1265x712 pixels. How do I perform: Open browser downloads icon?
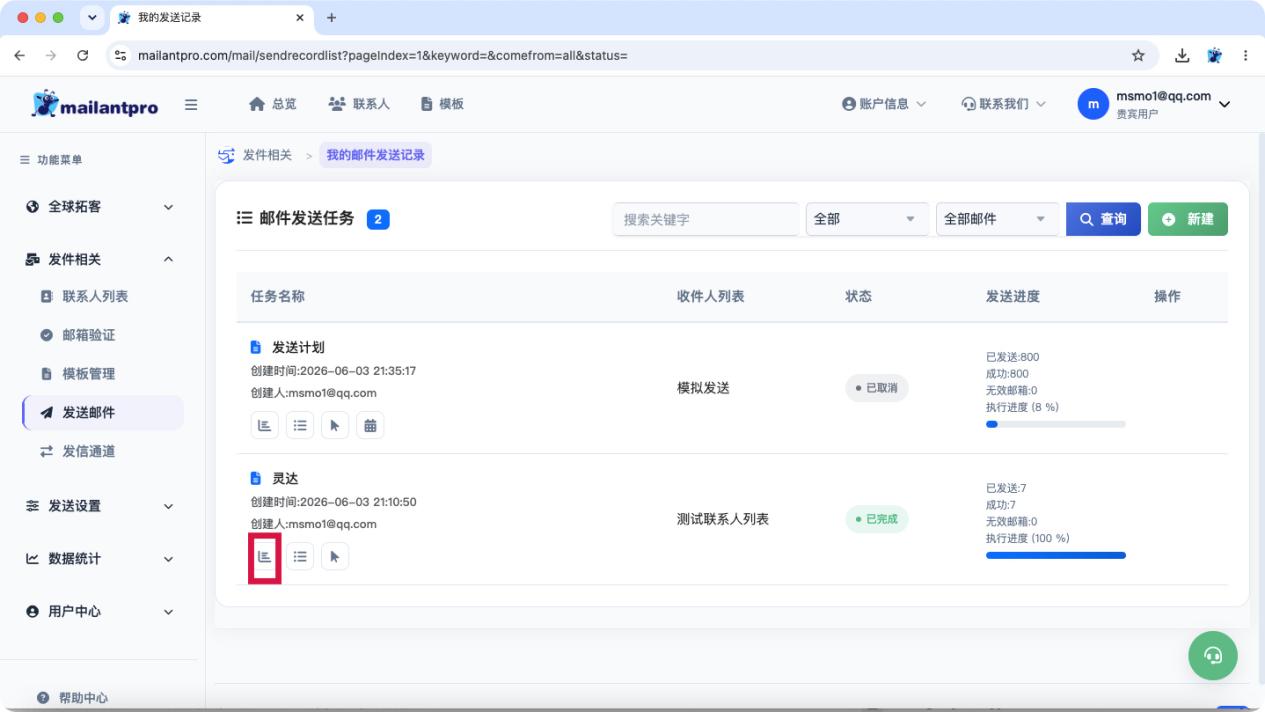[1182, 55]
